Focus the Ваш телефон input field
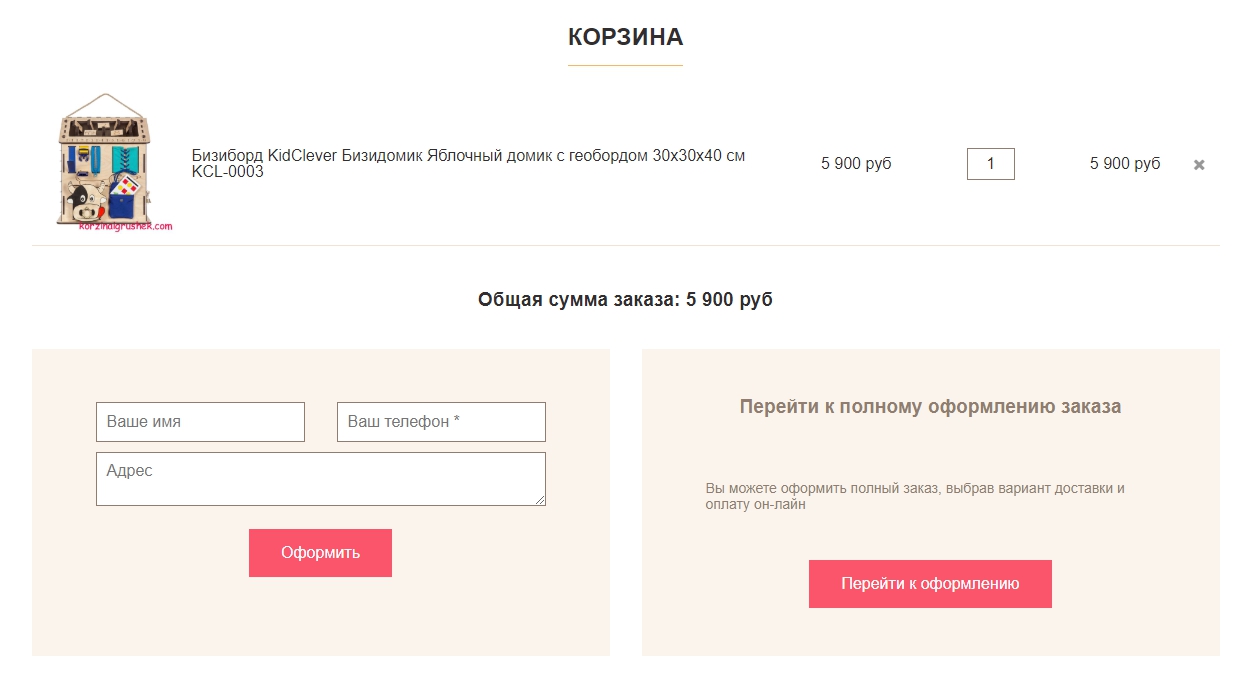Screen dimensions: 1250x683 [441, 422]
